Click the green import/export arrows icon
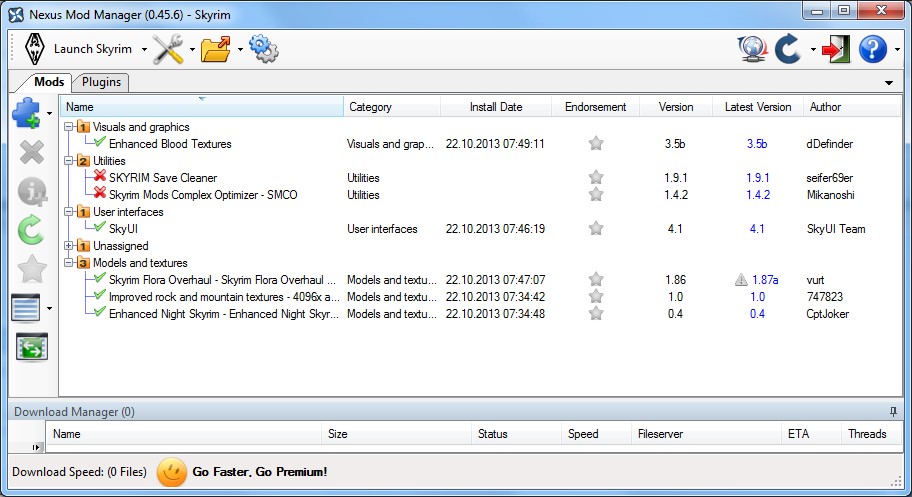The image size is (912, 497). pos(31,347)
